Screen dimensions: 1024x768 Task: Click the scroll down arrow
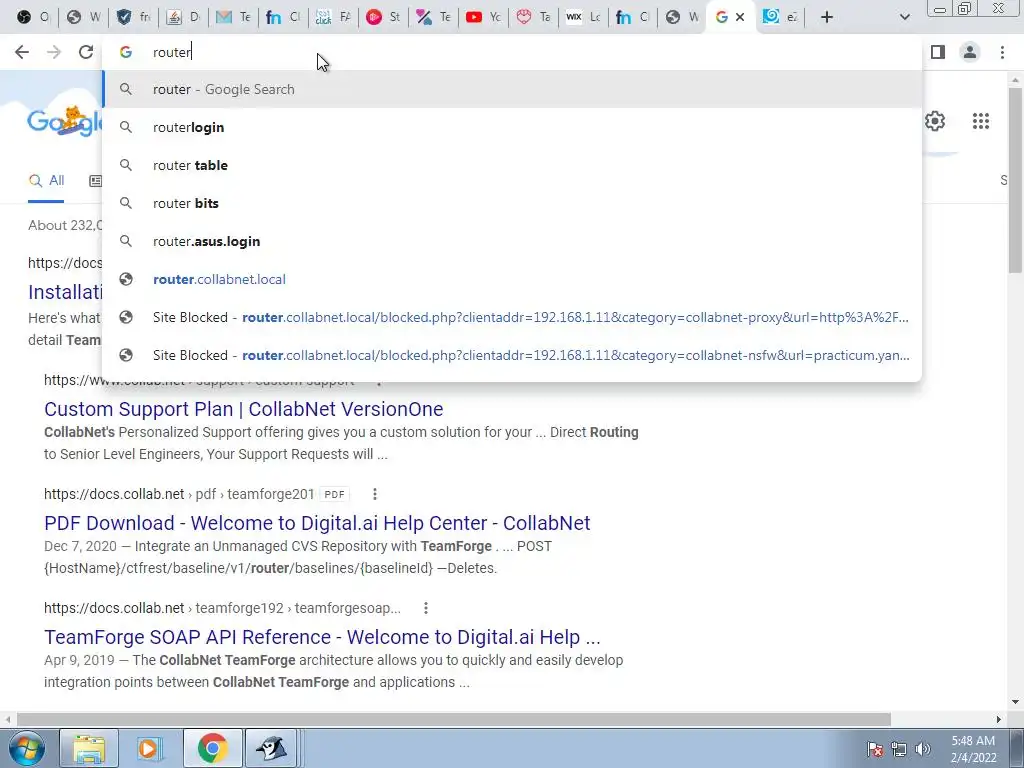point(1015,702)
